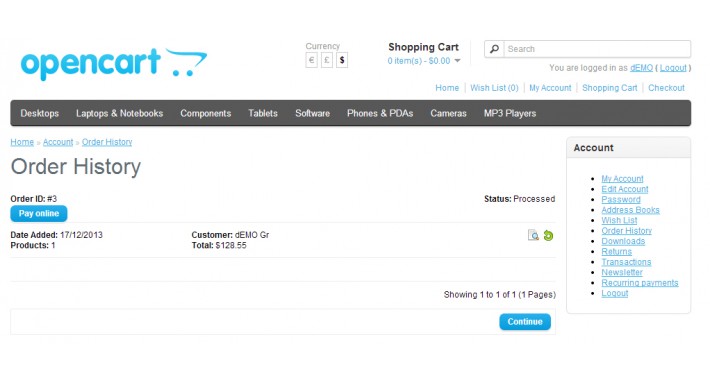Click the 'Showing 1 to 1 of 1' text
710x380 pixels.
480,295
